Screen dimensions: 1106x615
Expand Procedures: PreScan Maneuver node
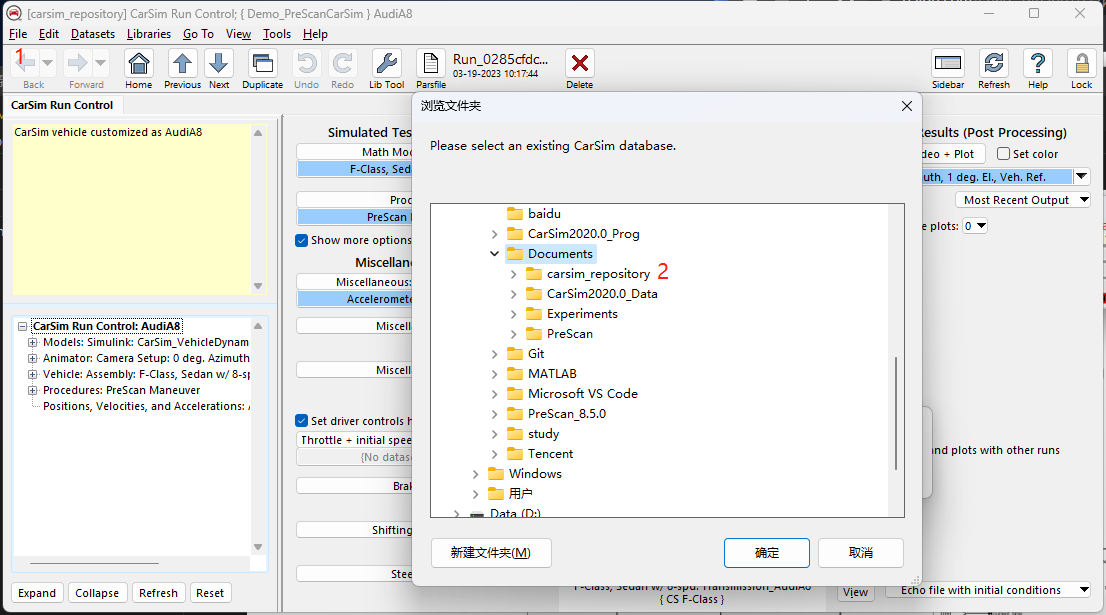click(x=32, y=390)
